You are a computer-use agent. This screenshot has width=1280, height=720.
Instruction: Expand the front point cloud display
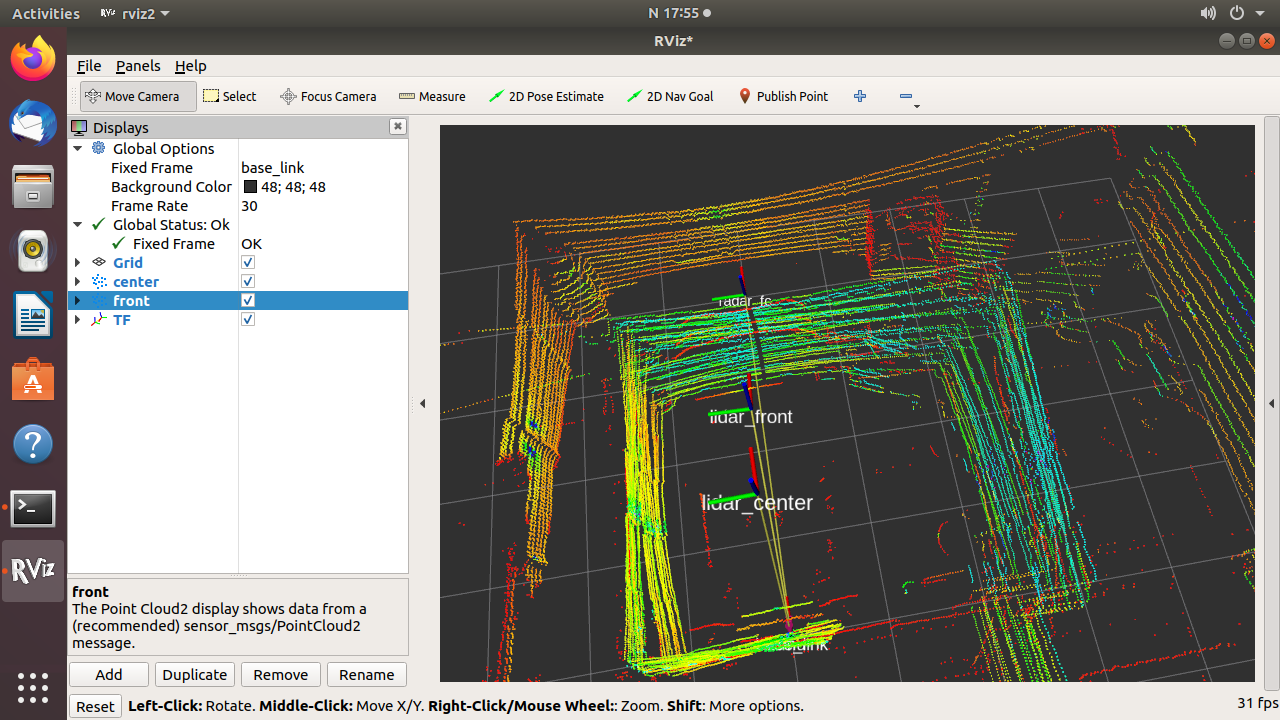tap(78, 300)
